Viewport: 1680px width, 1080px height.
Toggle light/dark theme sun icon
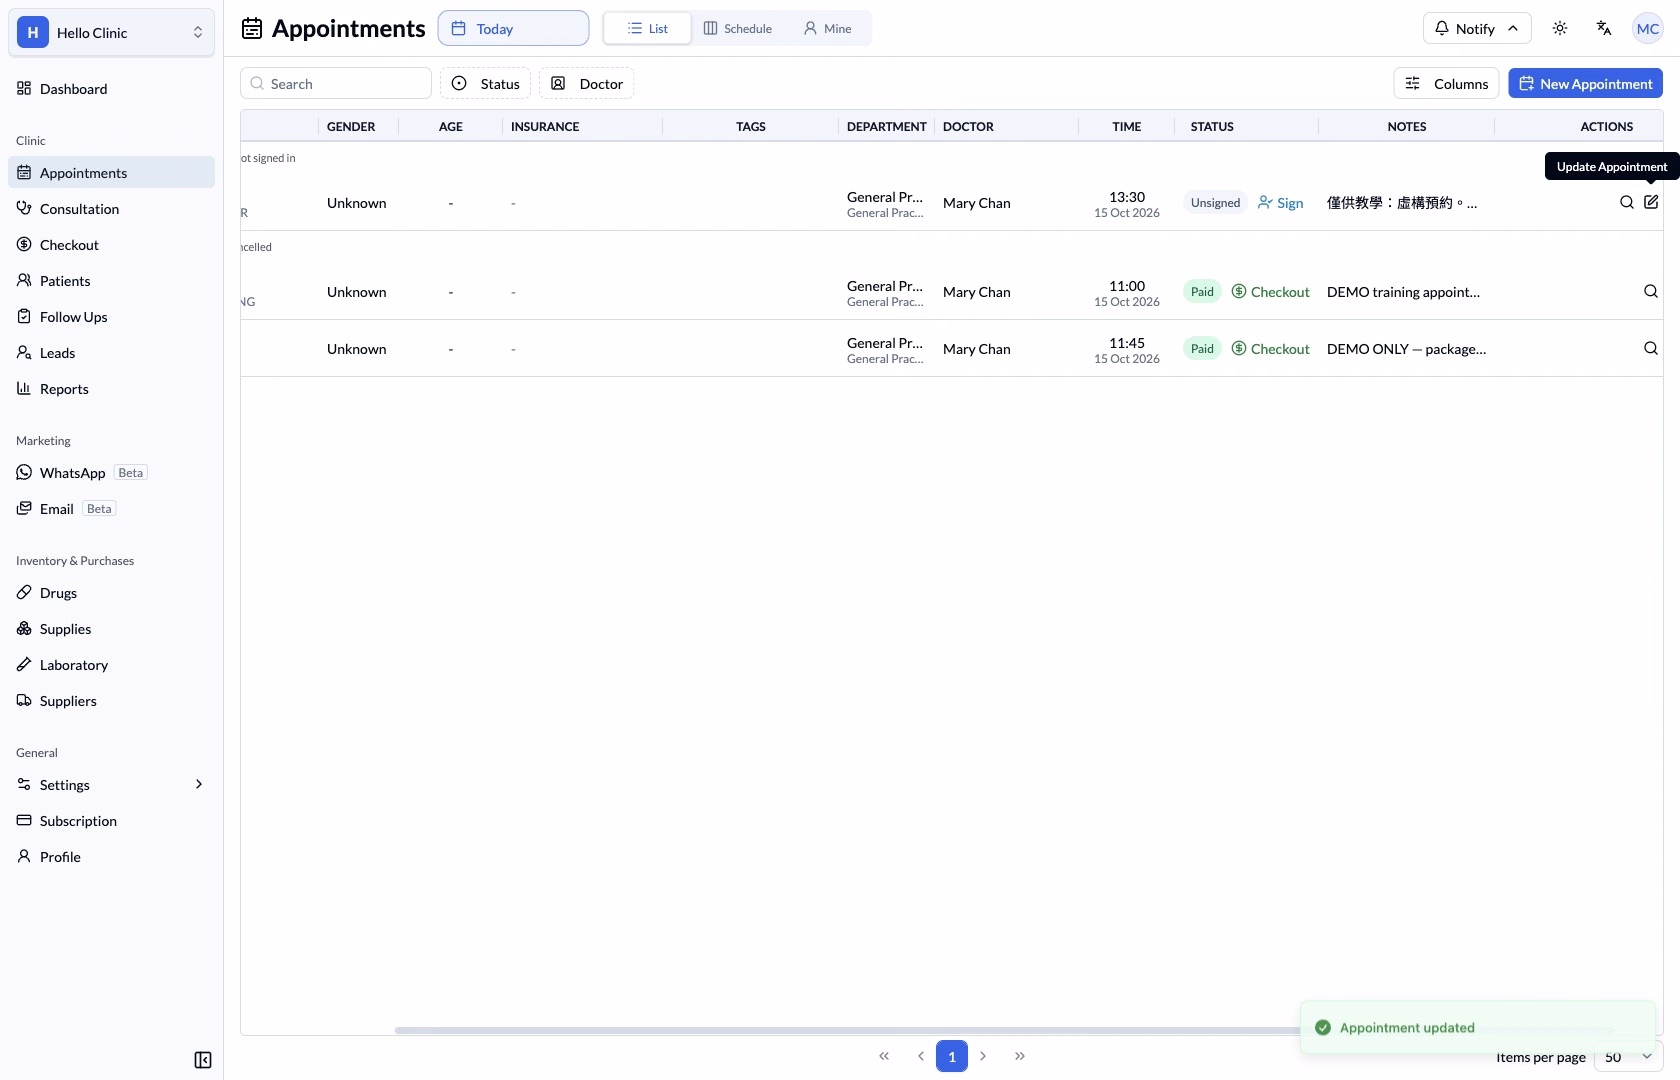(1560, 28)
